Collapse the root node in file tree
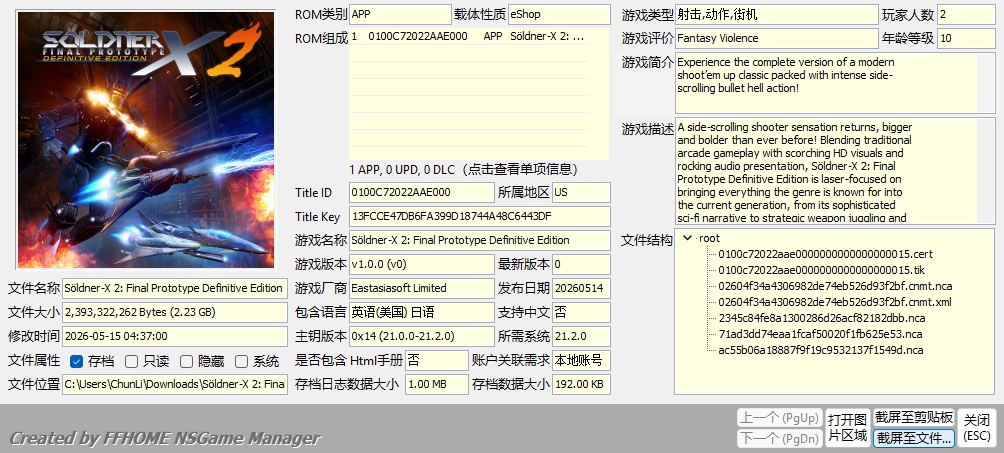Screen dimensions: 1004x453 (688, 238)
